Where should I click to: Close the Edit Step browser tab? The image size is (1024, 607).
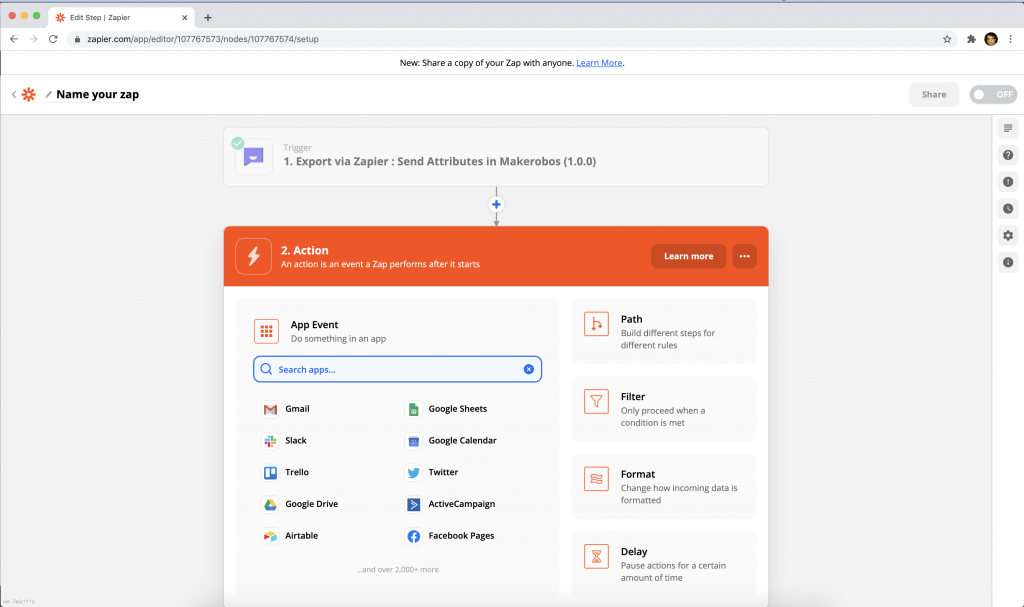[x=184, y=18]
